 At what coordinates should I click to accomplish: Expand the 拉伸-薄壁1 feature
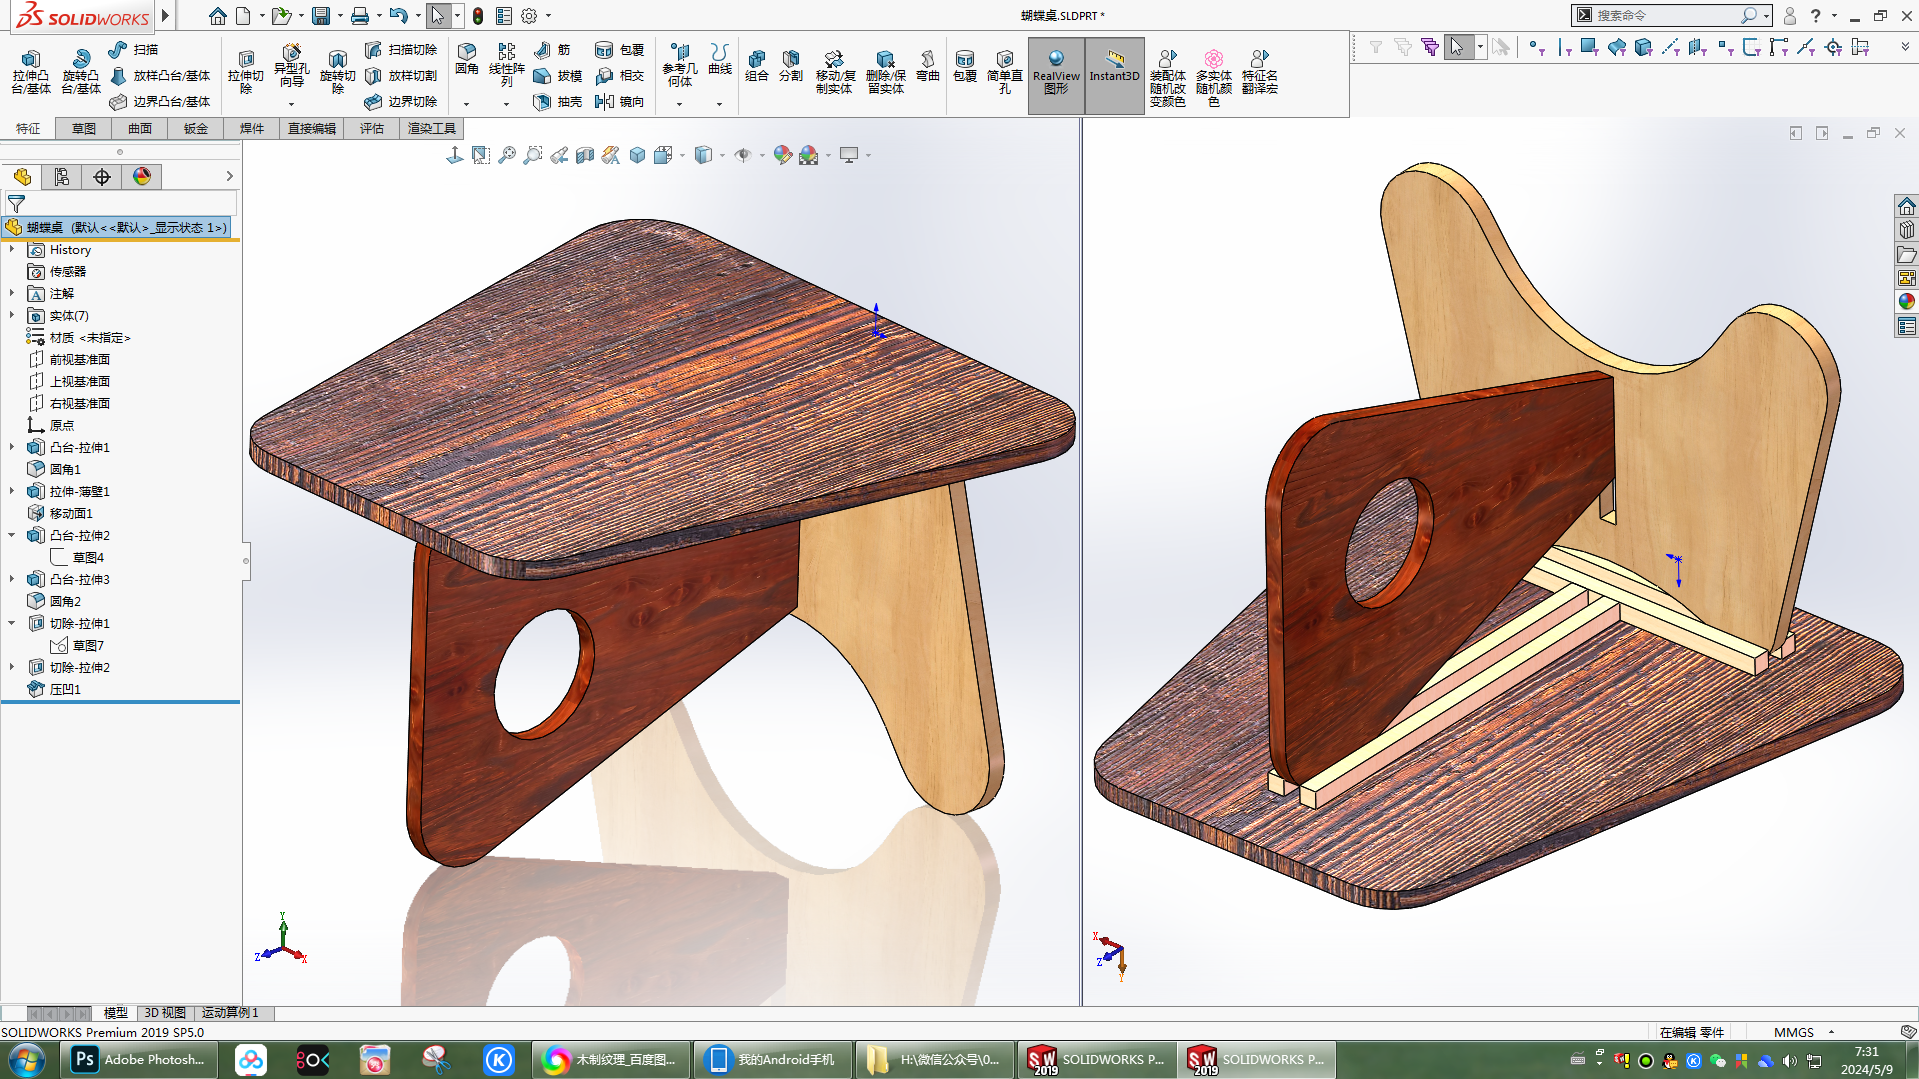[12, 491]
